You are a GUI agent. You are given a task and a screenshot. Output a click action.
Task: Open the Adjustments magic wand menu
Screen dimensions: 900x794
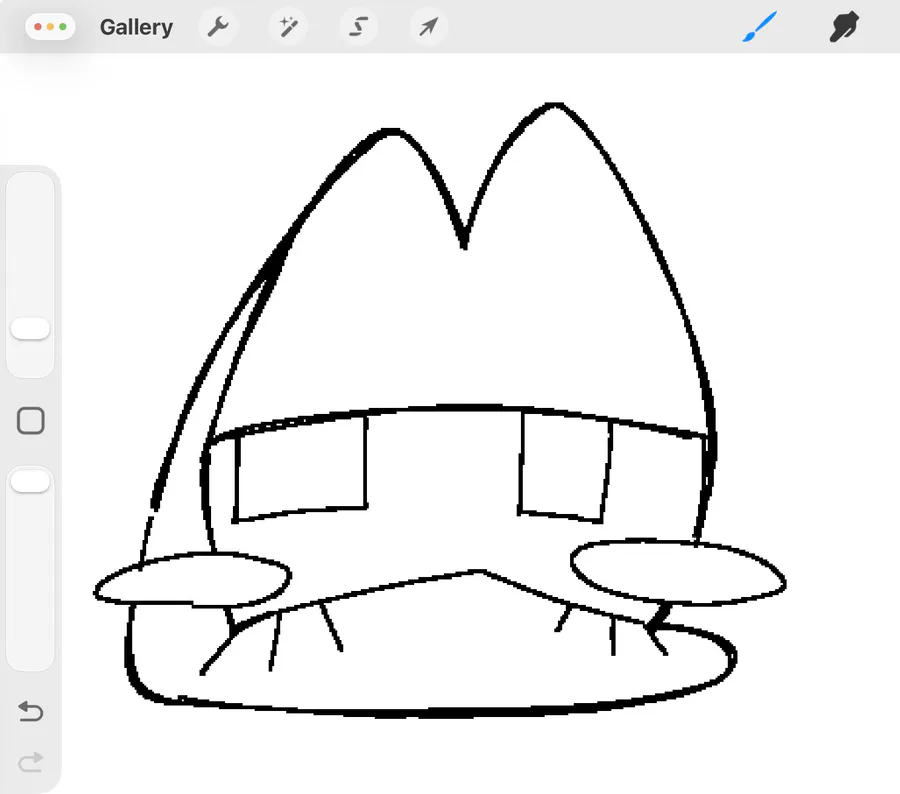(288, 26)
